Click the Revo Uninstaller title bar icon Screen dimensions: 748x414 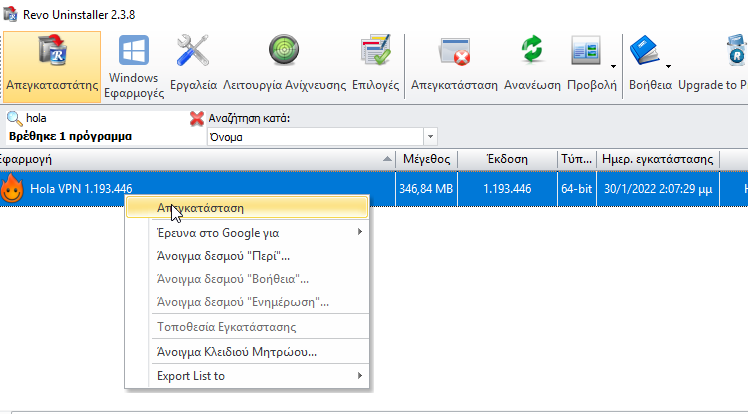coord(10,14)
